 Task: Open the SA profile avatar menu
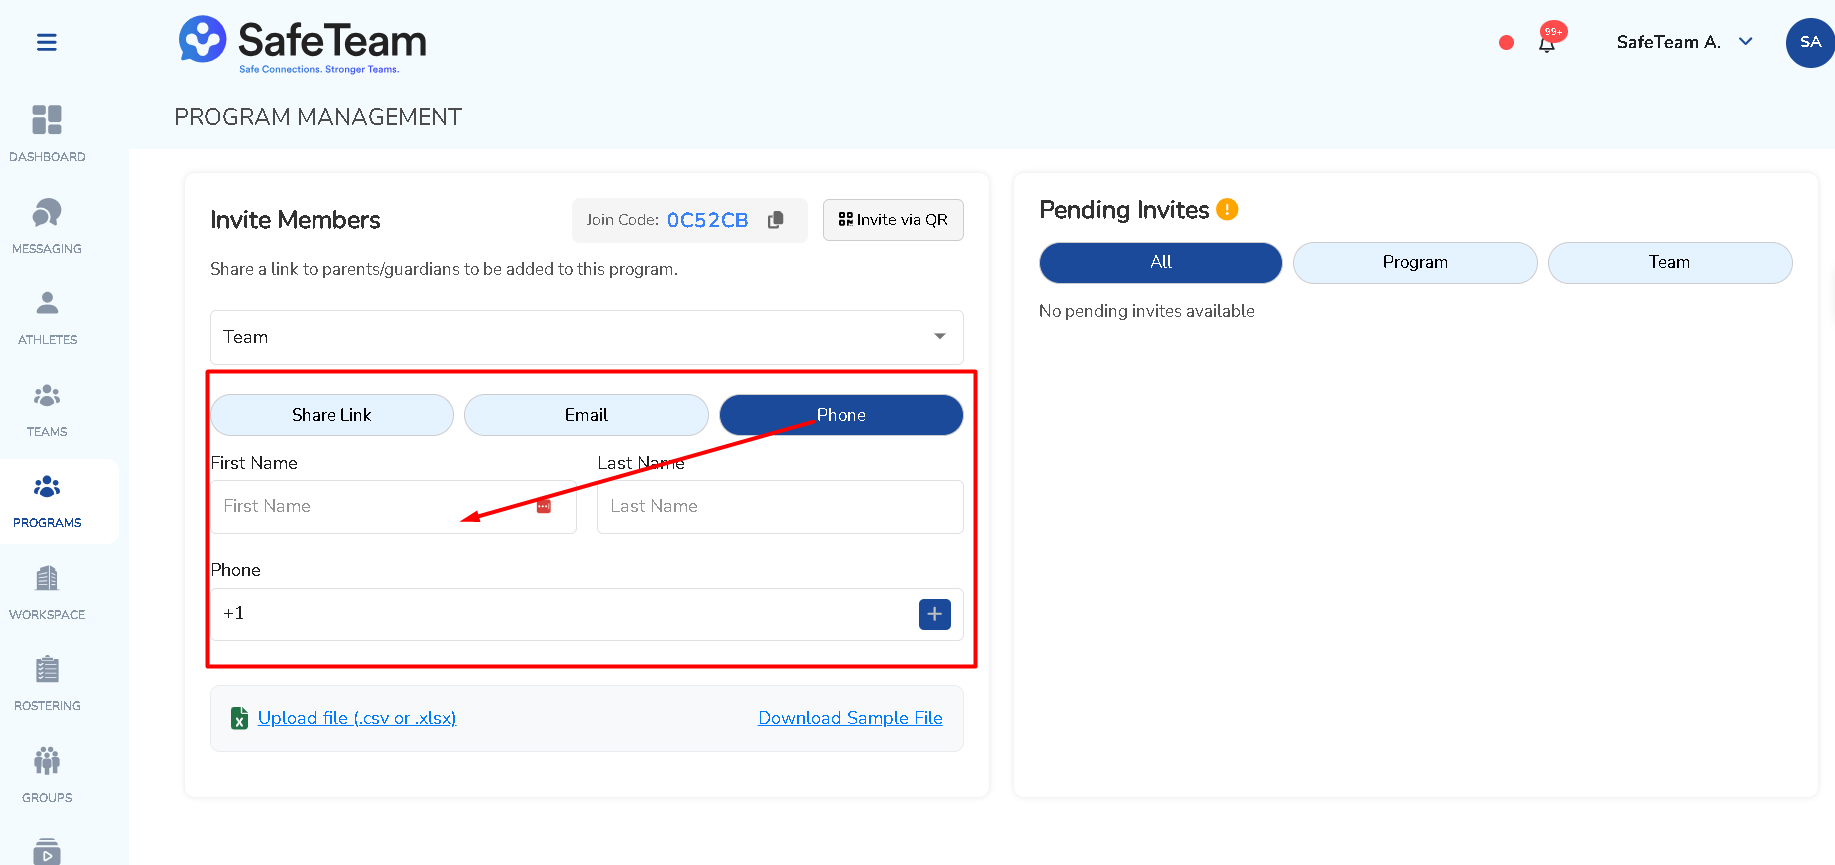1810,42
